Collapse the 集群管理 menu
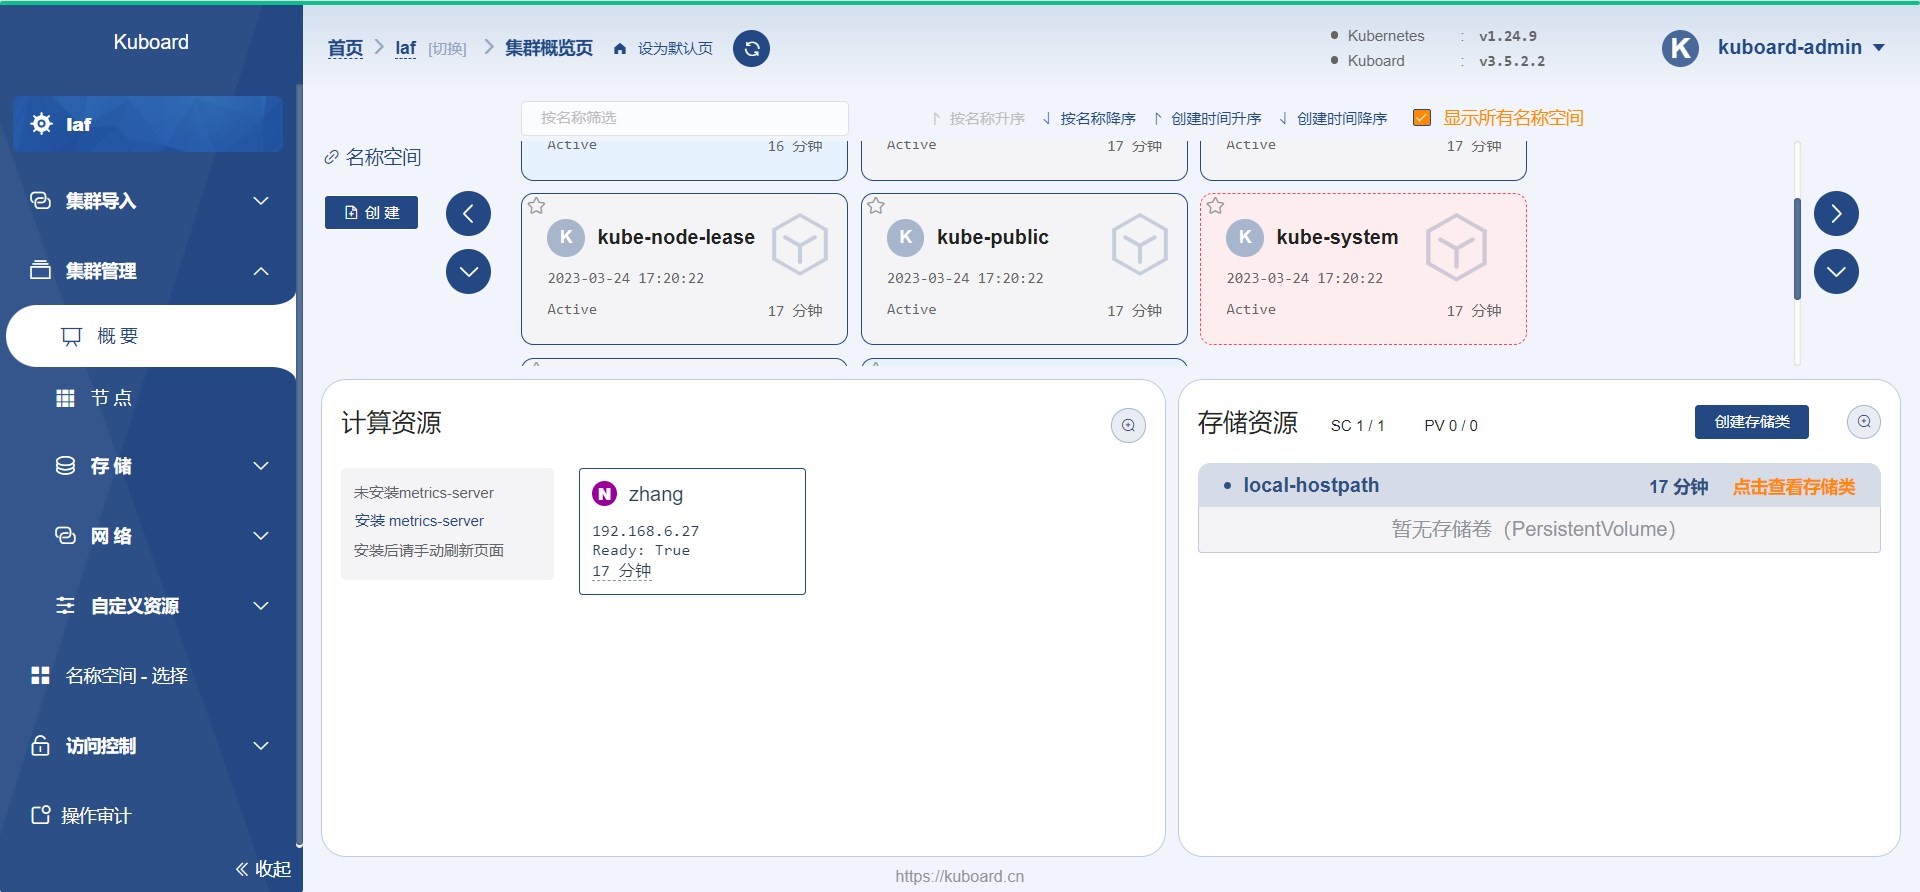 [x=150, y=271]
